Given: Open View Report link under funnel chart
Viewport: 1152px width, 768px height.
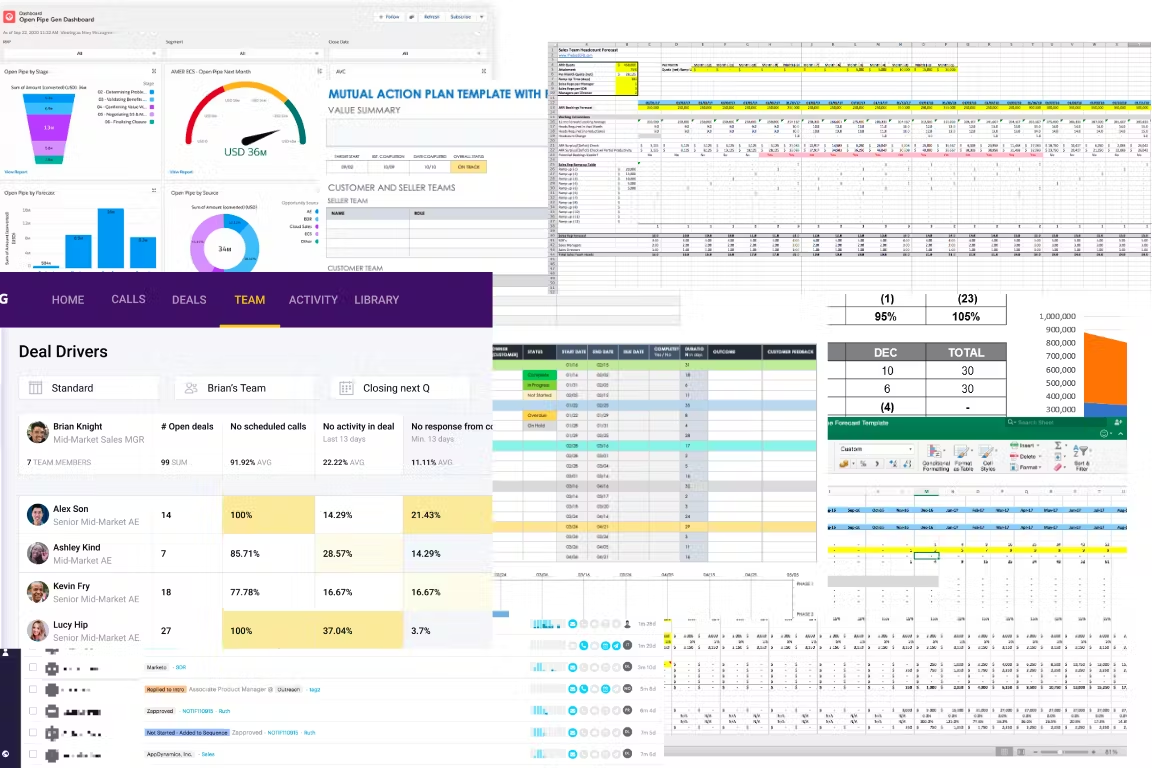Looking at the screenshot, I should pyautogui.click(x=16, y=172).
